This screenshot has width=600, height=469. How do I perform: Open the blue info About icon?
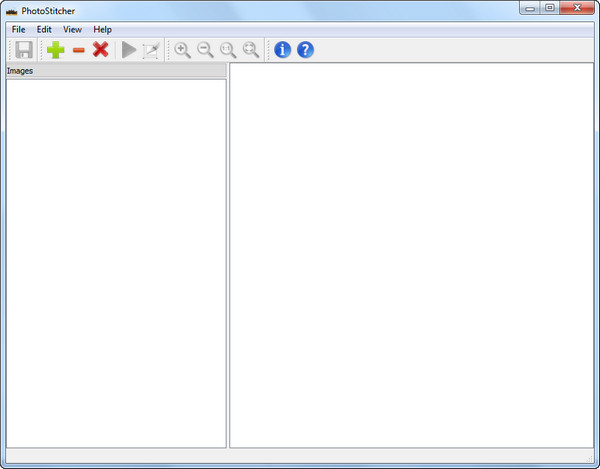(x=282, y=50)
